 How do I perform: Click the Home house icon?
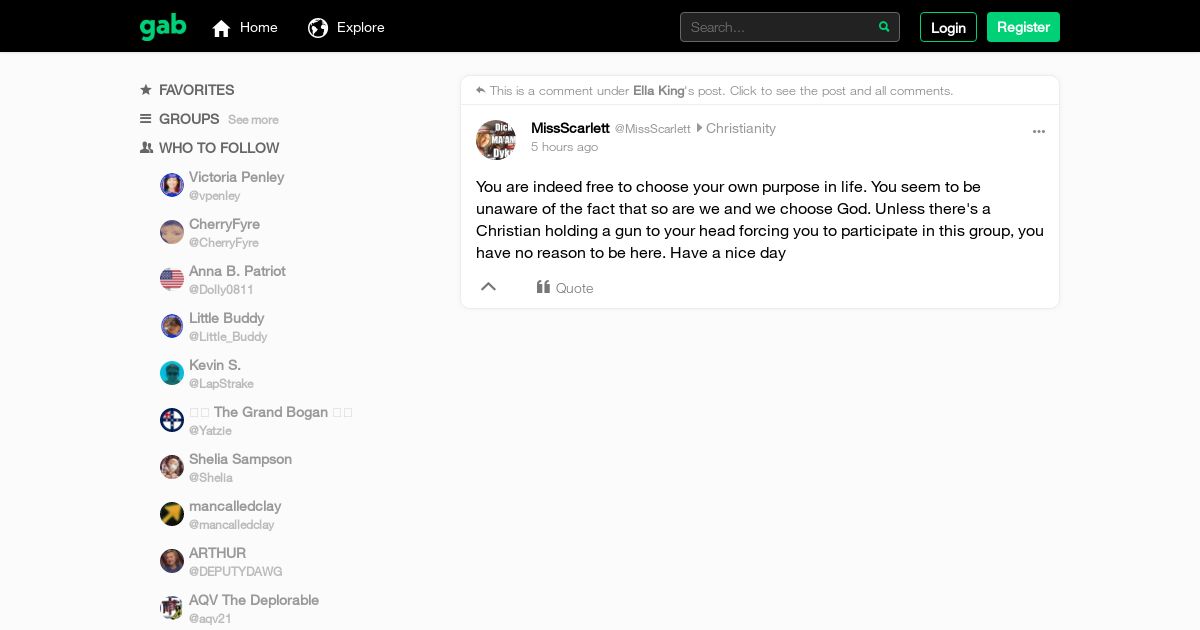pyautogui.click(x=222, y=28)
